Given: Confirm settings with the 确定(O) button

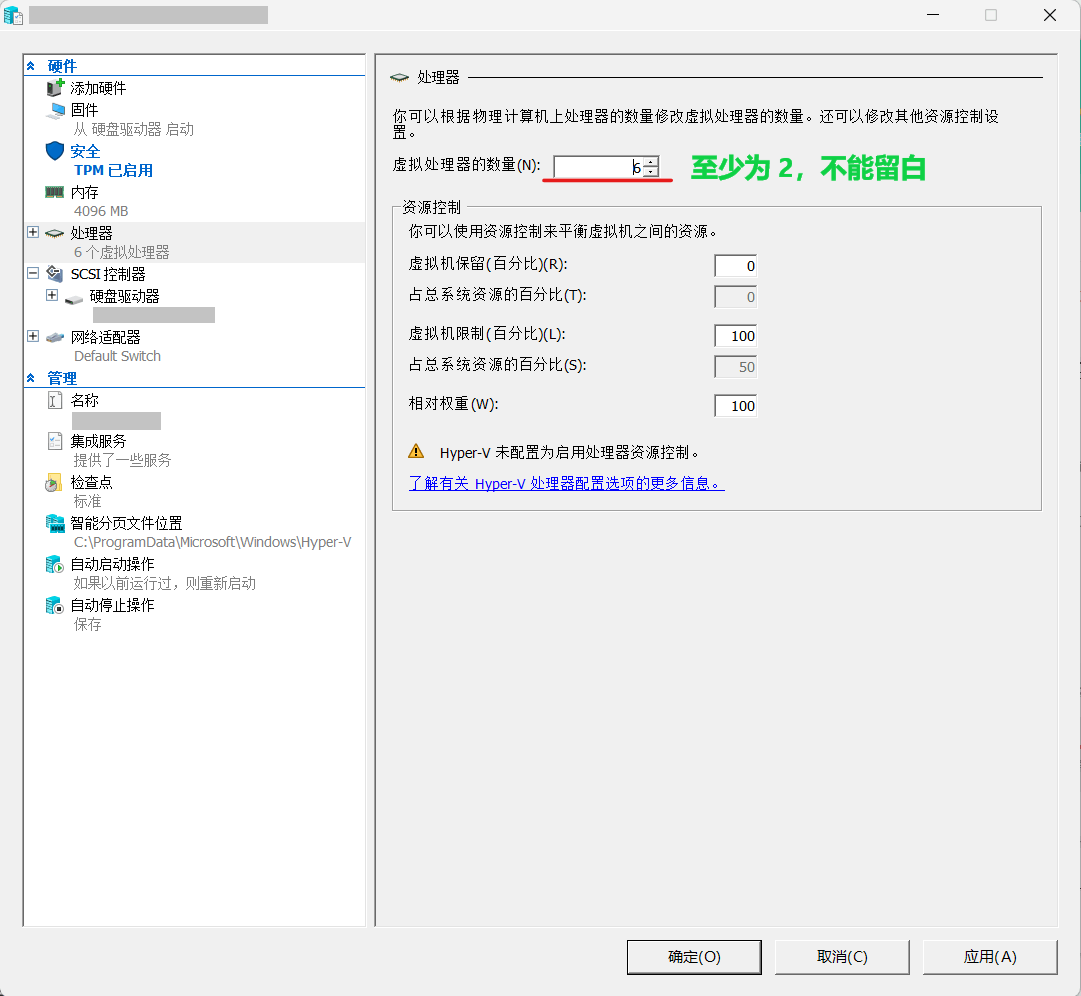Looking at the screenshot, I should pos(694,957).
